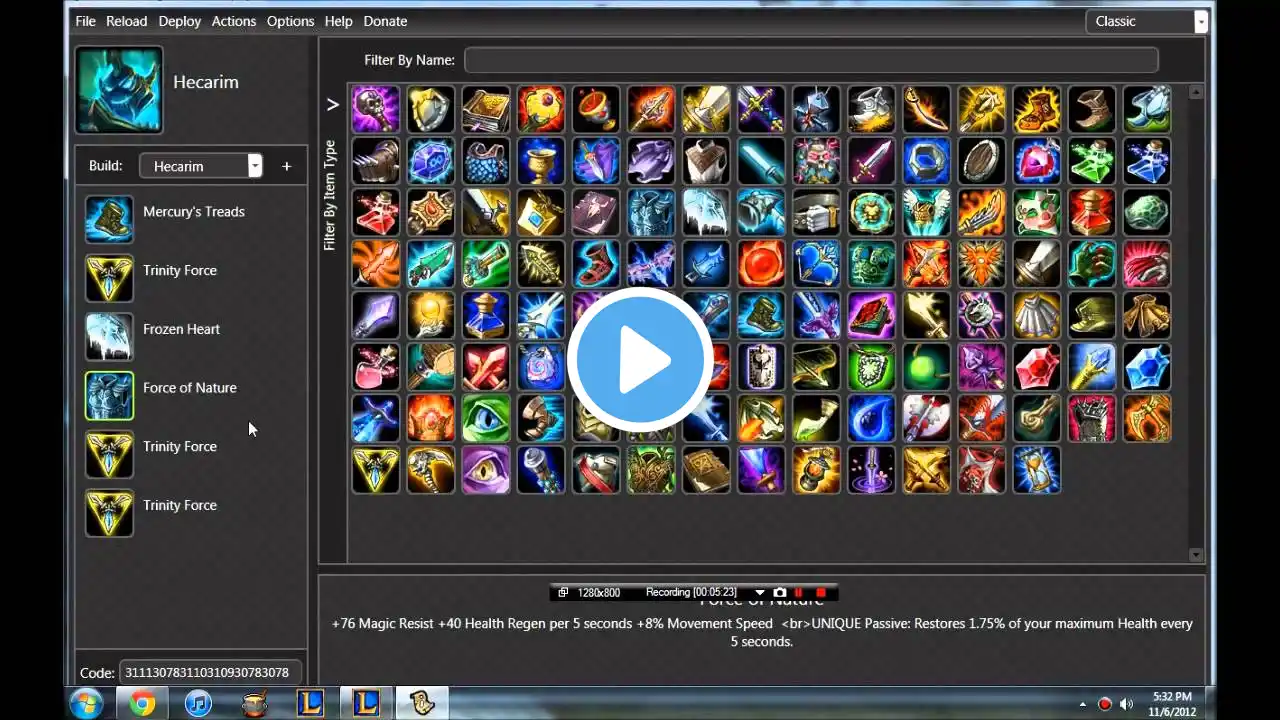Viewport: 1280px width, 720px height.
Task: Select Force of Nature in the build list
Action: tap(190, 396)
